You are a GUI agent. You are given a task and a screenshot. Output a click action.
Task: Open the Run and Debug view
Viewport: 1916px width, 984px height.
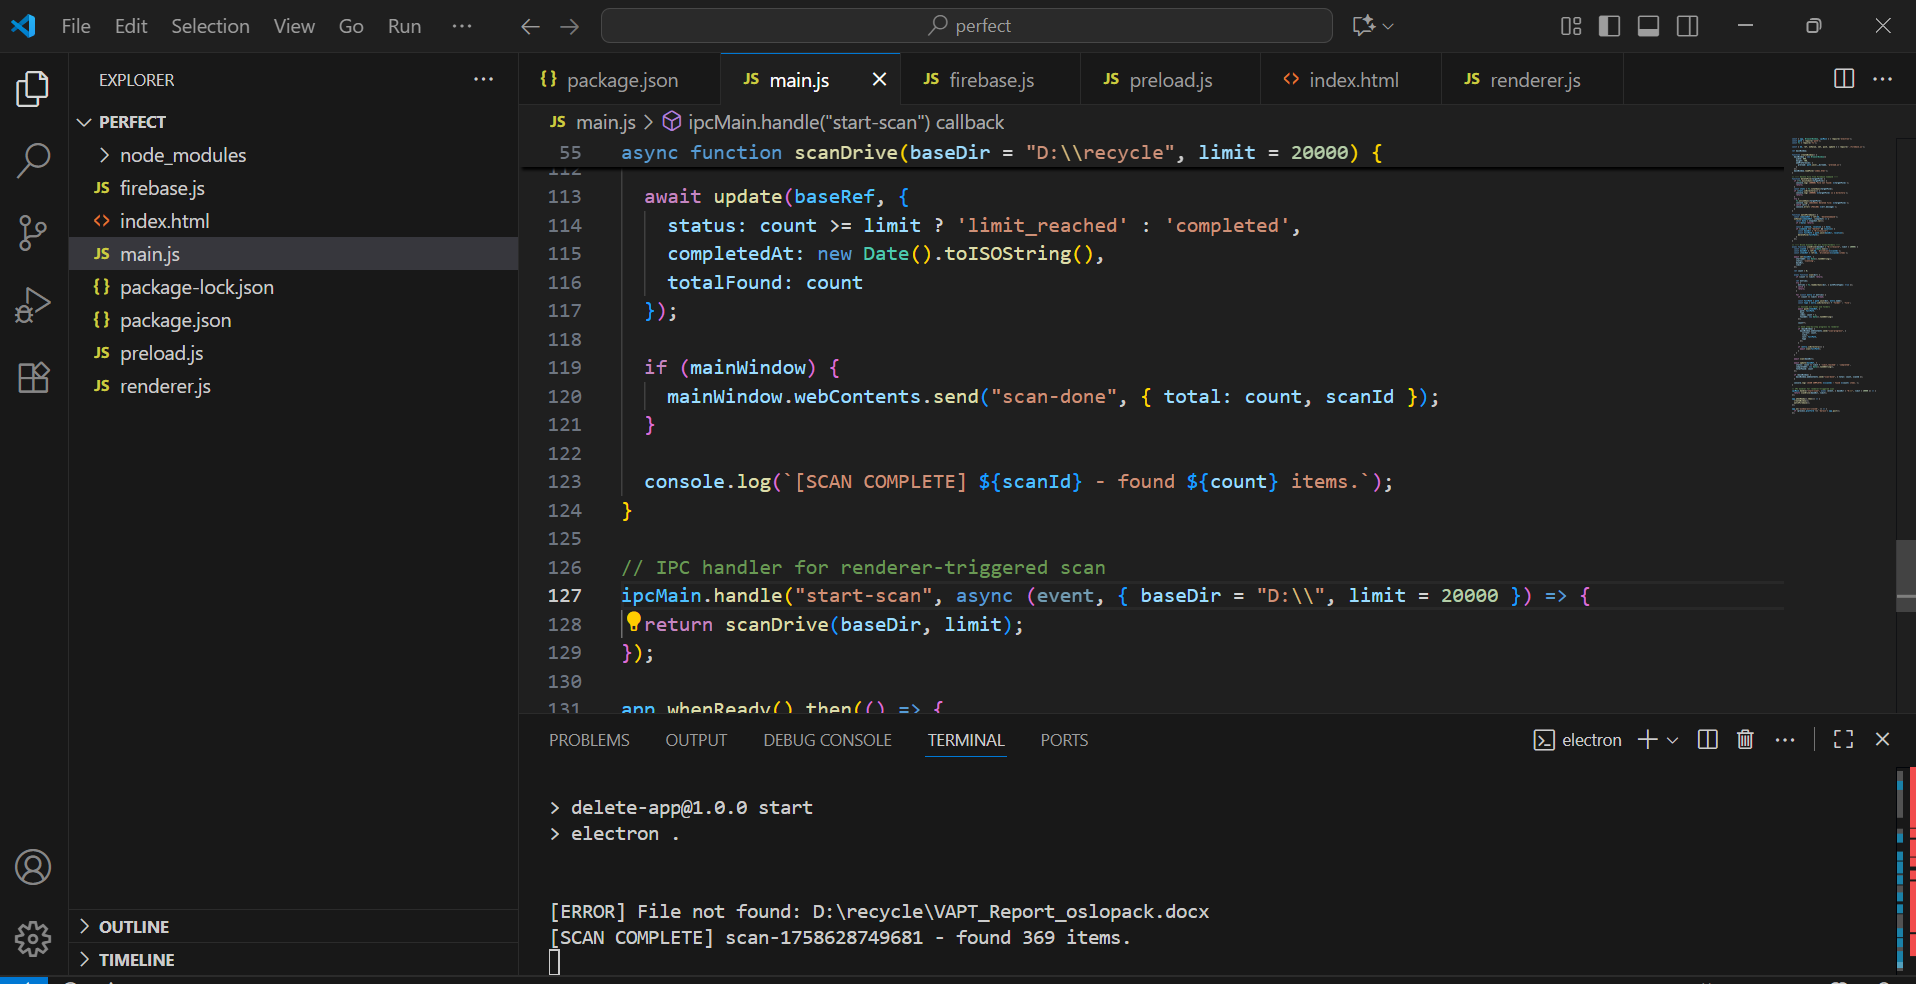pyautogui.click(x=33, y=305)
